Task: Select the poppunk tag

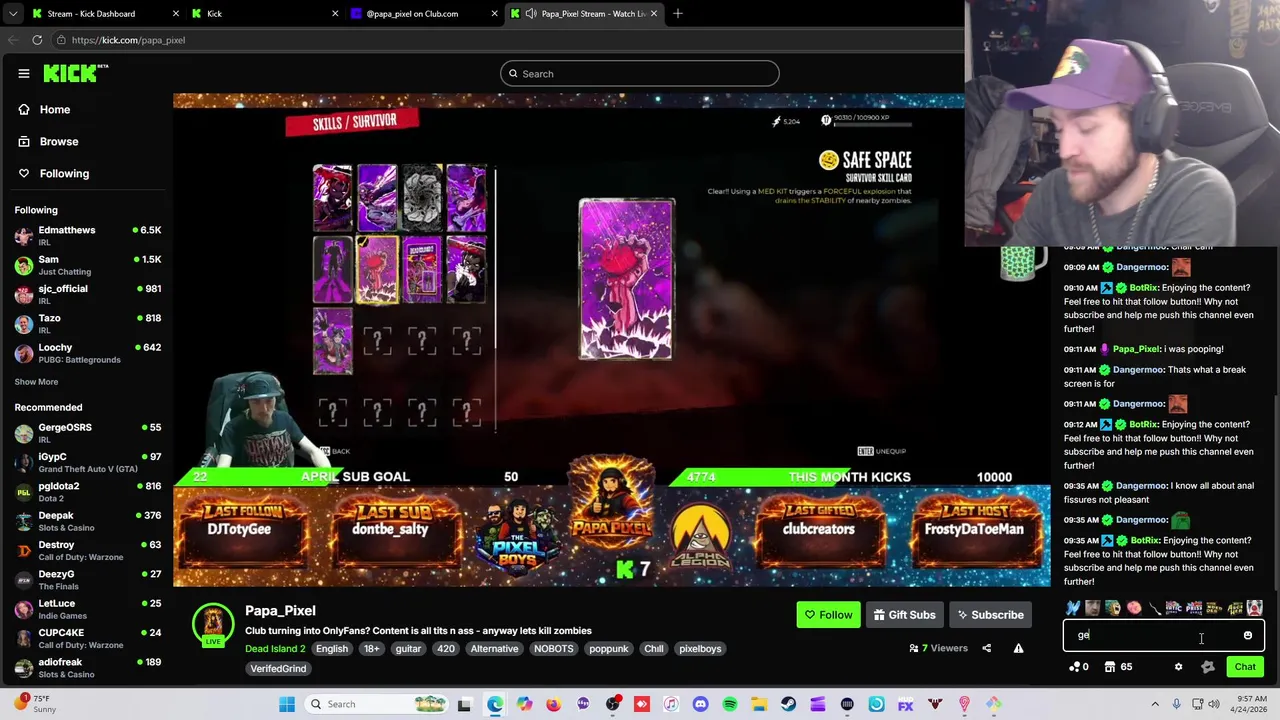Action: click(x=608, y=648)
